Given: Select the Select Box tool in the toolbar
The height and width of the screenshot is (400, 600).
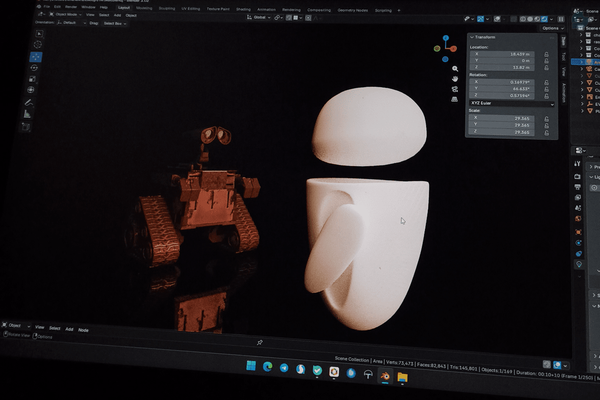Looking at the screenshot, I should pos(39,34).
